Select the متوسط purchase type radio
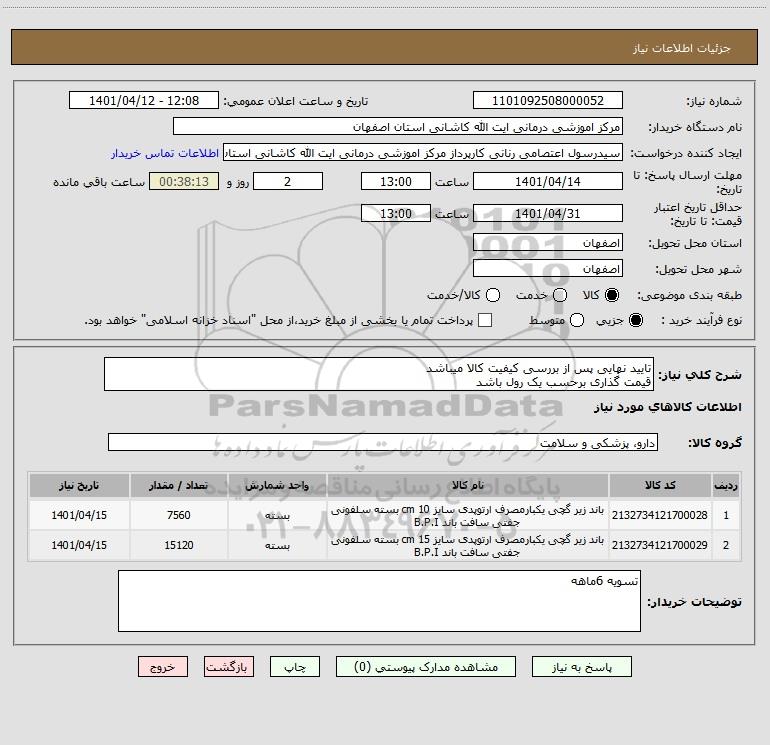 (577, 320)
